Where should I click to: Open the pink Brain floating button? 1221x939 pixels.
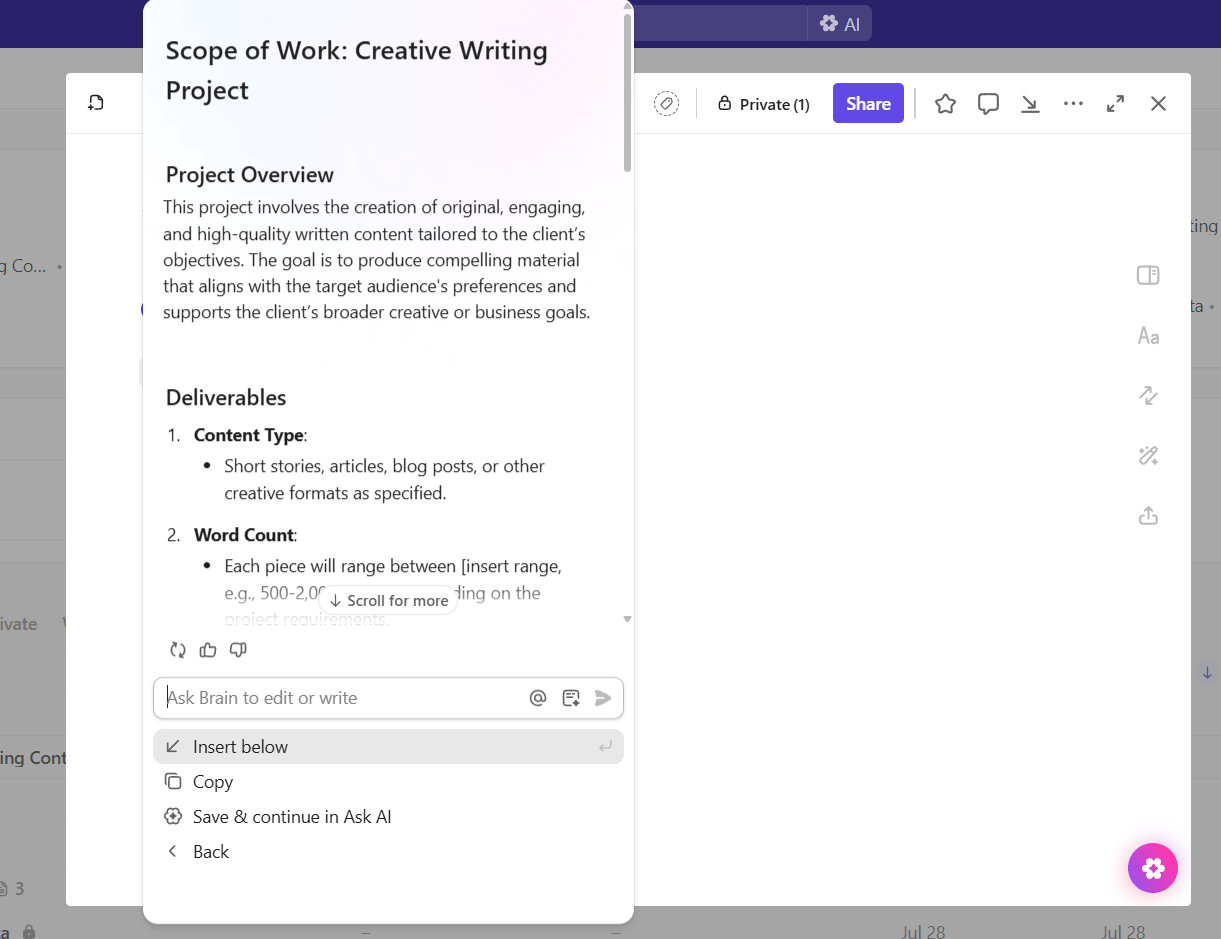1153,868
